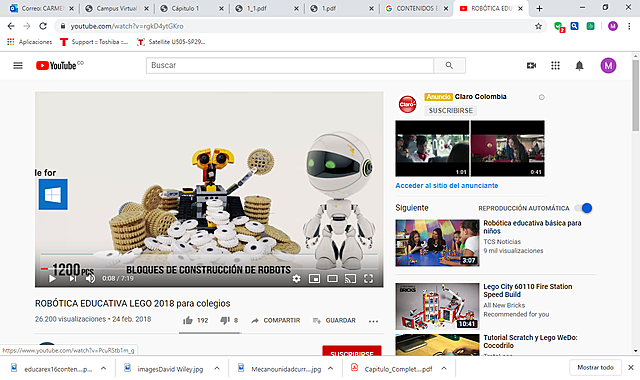Screen dimensions: 640x380
Task: Open Acceder al sitio del anunciante link
Action: coord(447,185)
